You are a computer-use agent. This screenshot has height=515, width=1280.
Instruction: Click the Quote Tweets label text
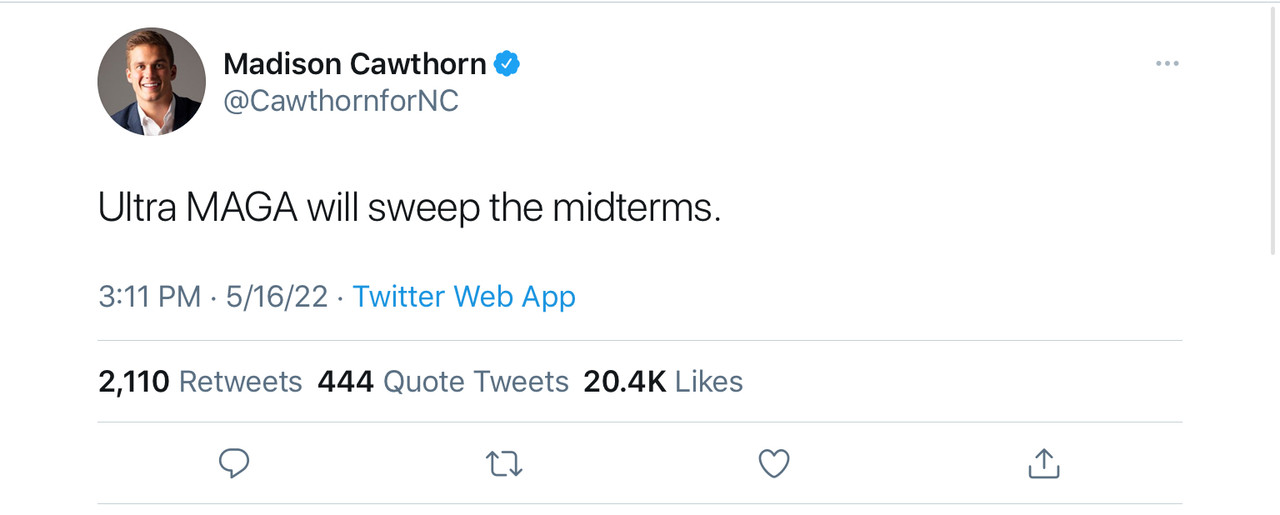coord(476,382)
